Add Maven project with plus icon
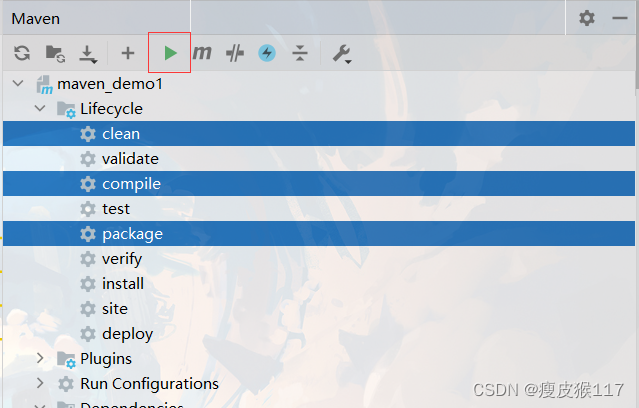The image size is (639, 408). point(128,53)
